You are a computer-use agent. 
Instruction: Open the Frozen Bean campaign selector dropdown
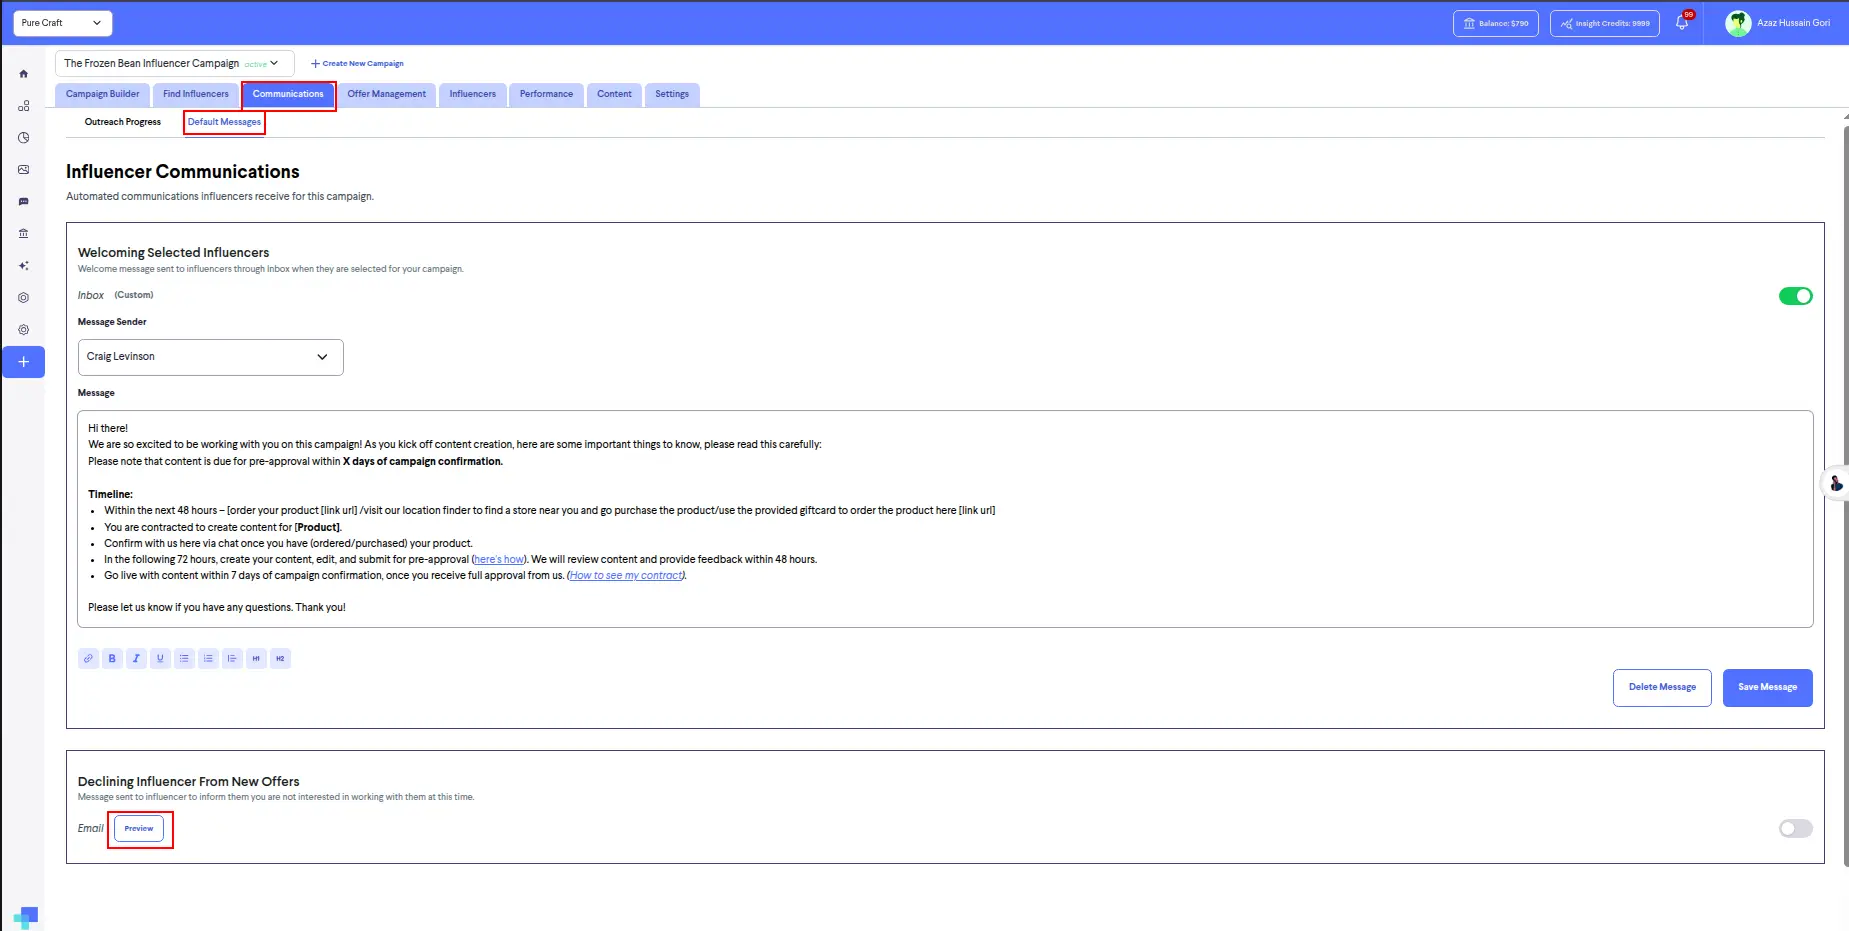[x=174, y=63]
